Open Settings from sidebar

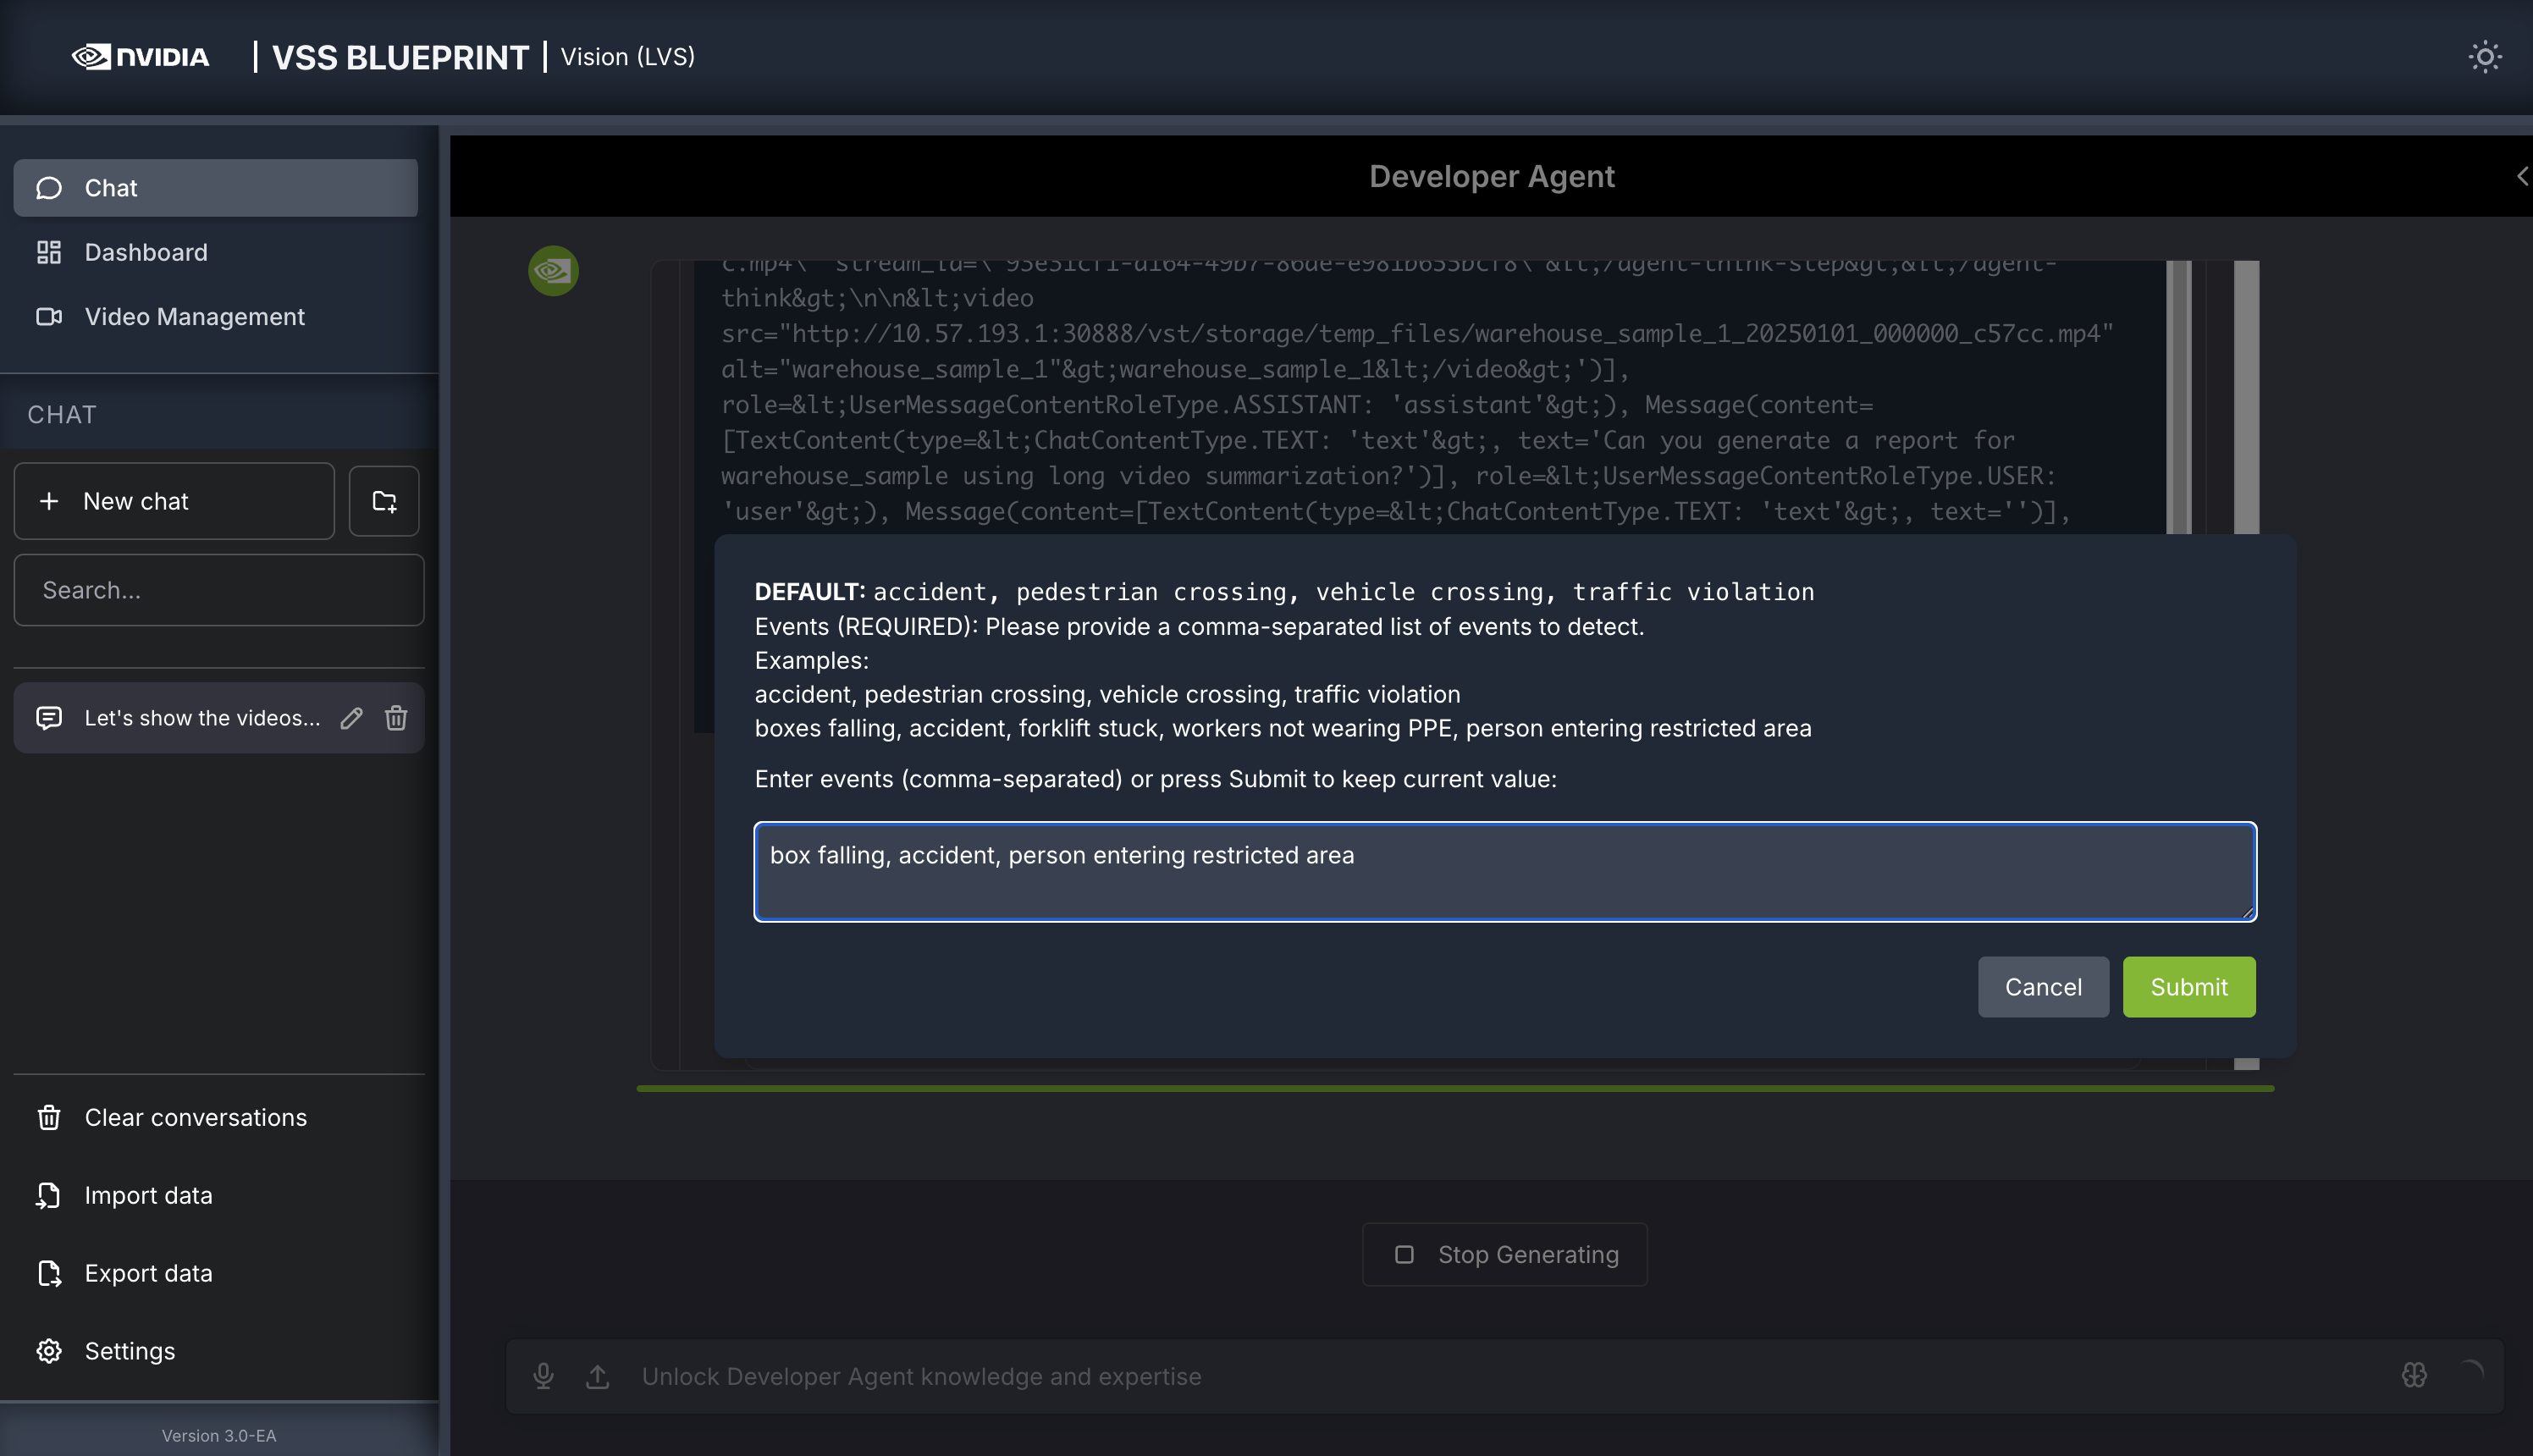click(129, 1351)
